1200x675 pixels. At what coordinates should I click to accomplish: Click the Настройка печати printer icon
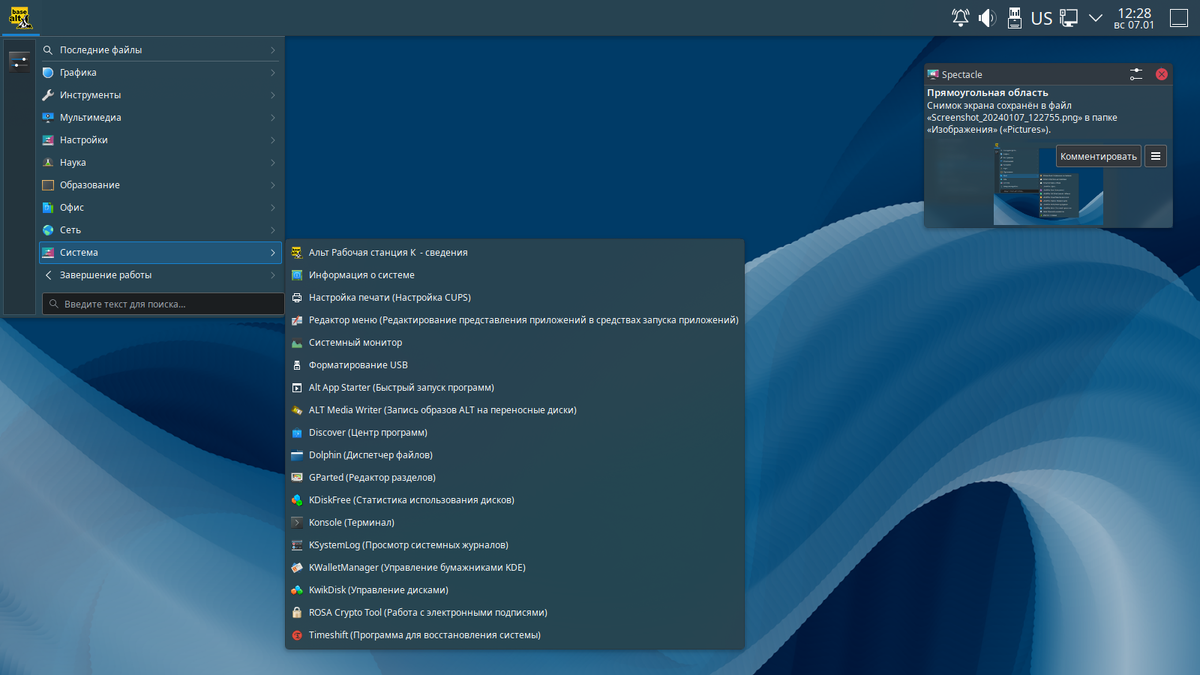pos(297,298)
